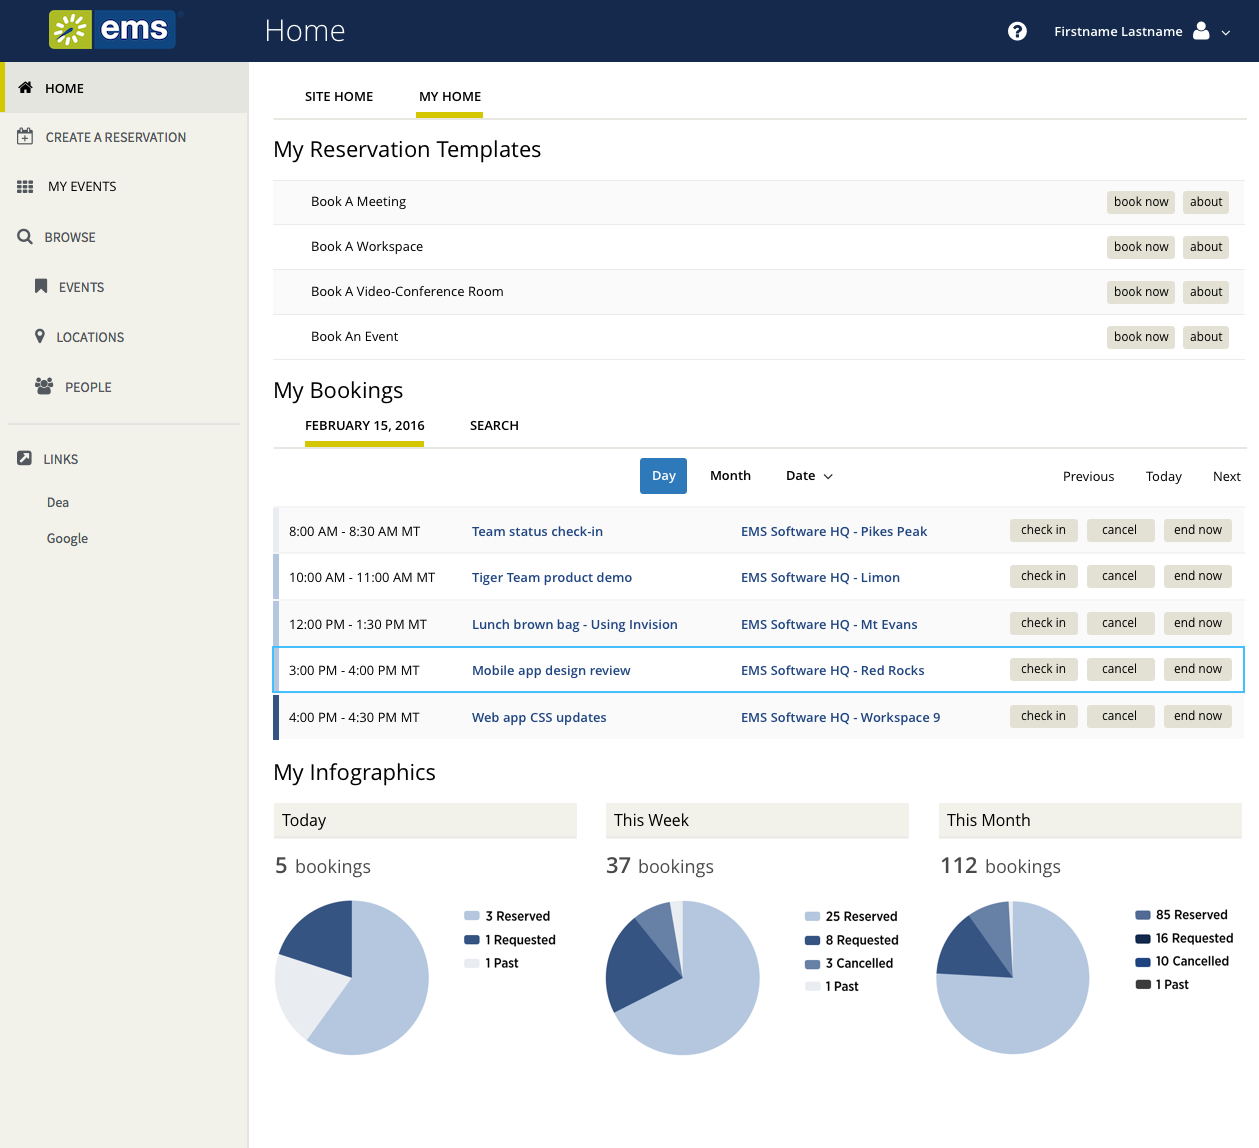Screen dimensions: 1259x1148
Task: Click the People group icon
Action: [x=44, y=387]
